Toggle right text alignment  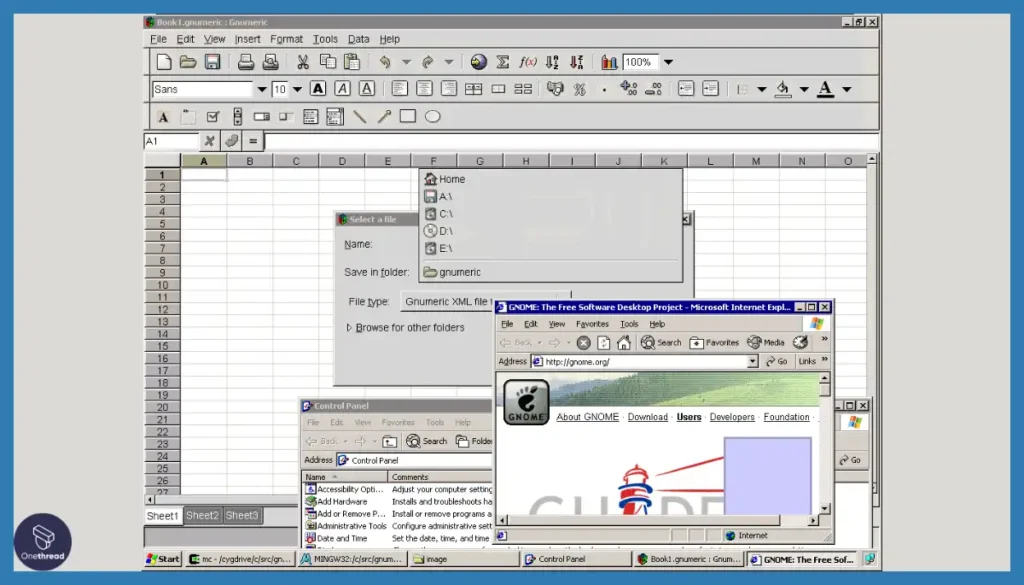449,89
